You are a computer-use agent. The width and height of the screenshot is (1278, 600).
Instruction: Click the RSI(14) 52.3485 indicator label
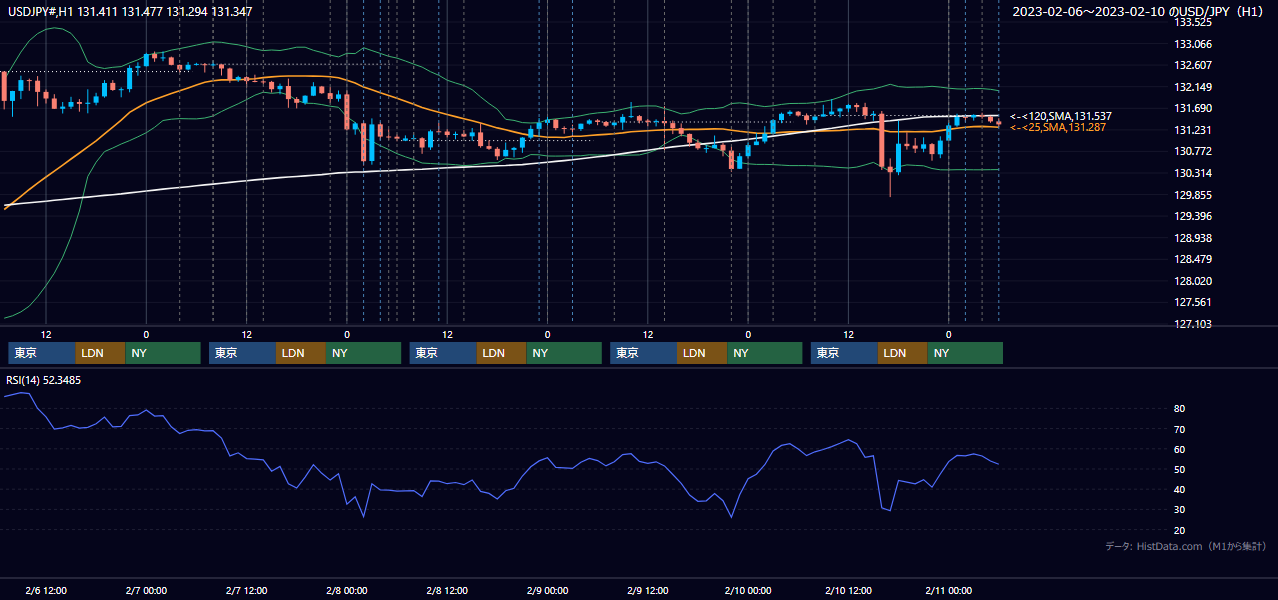[x=44, y=380]
